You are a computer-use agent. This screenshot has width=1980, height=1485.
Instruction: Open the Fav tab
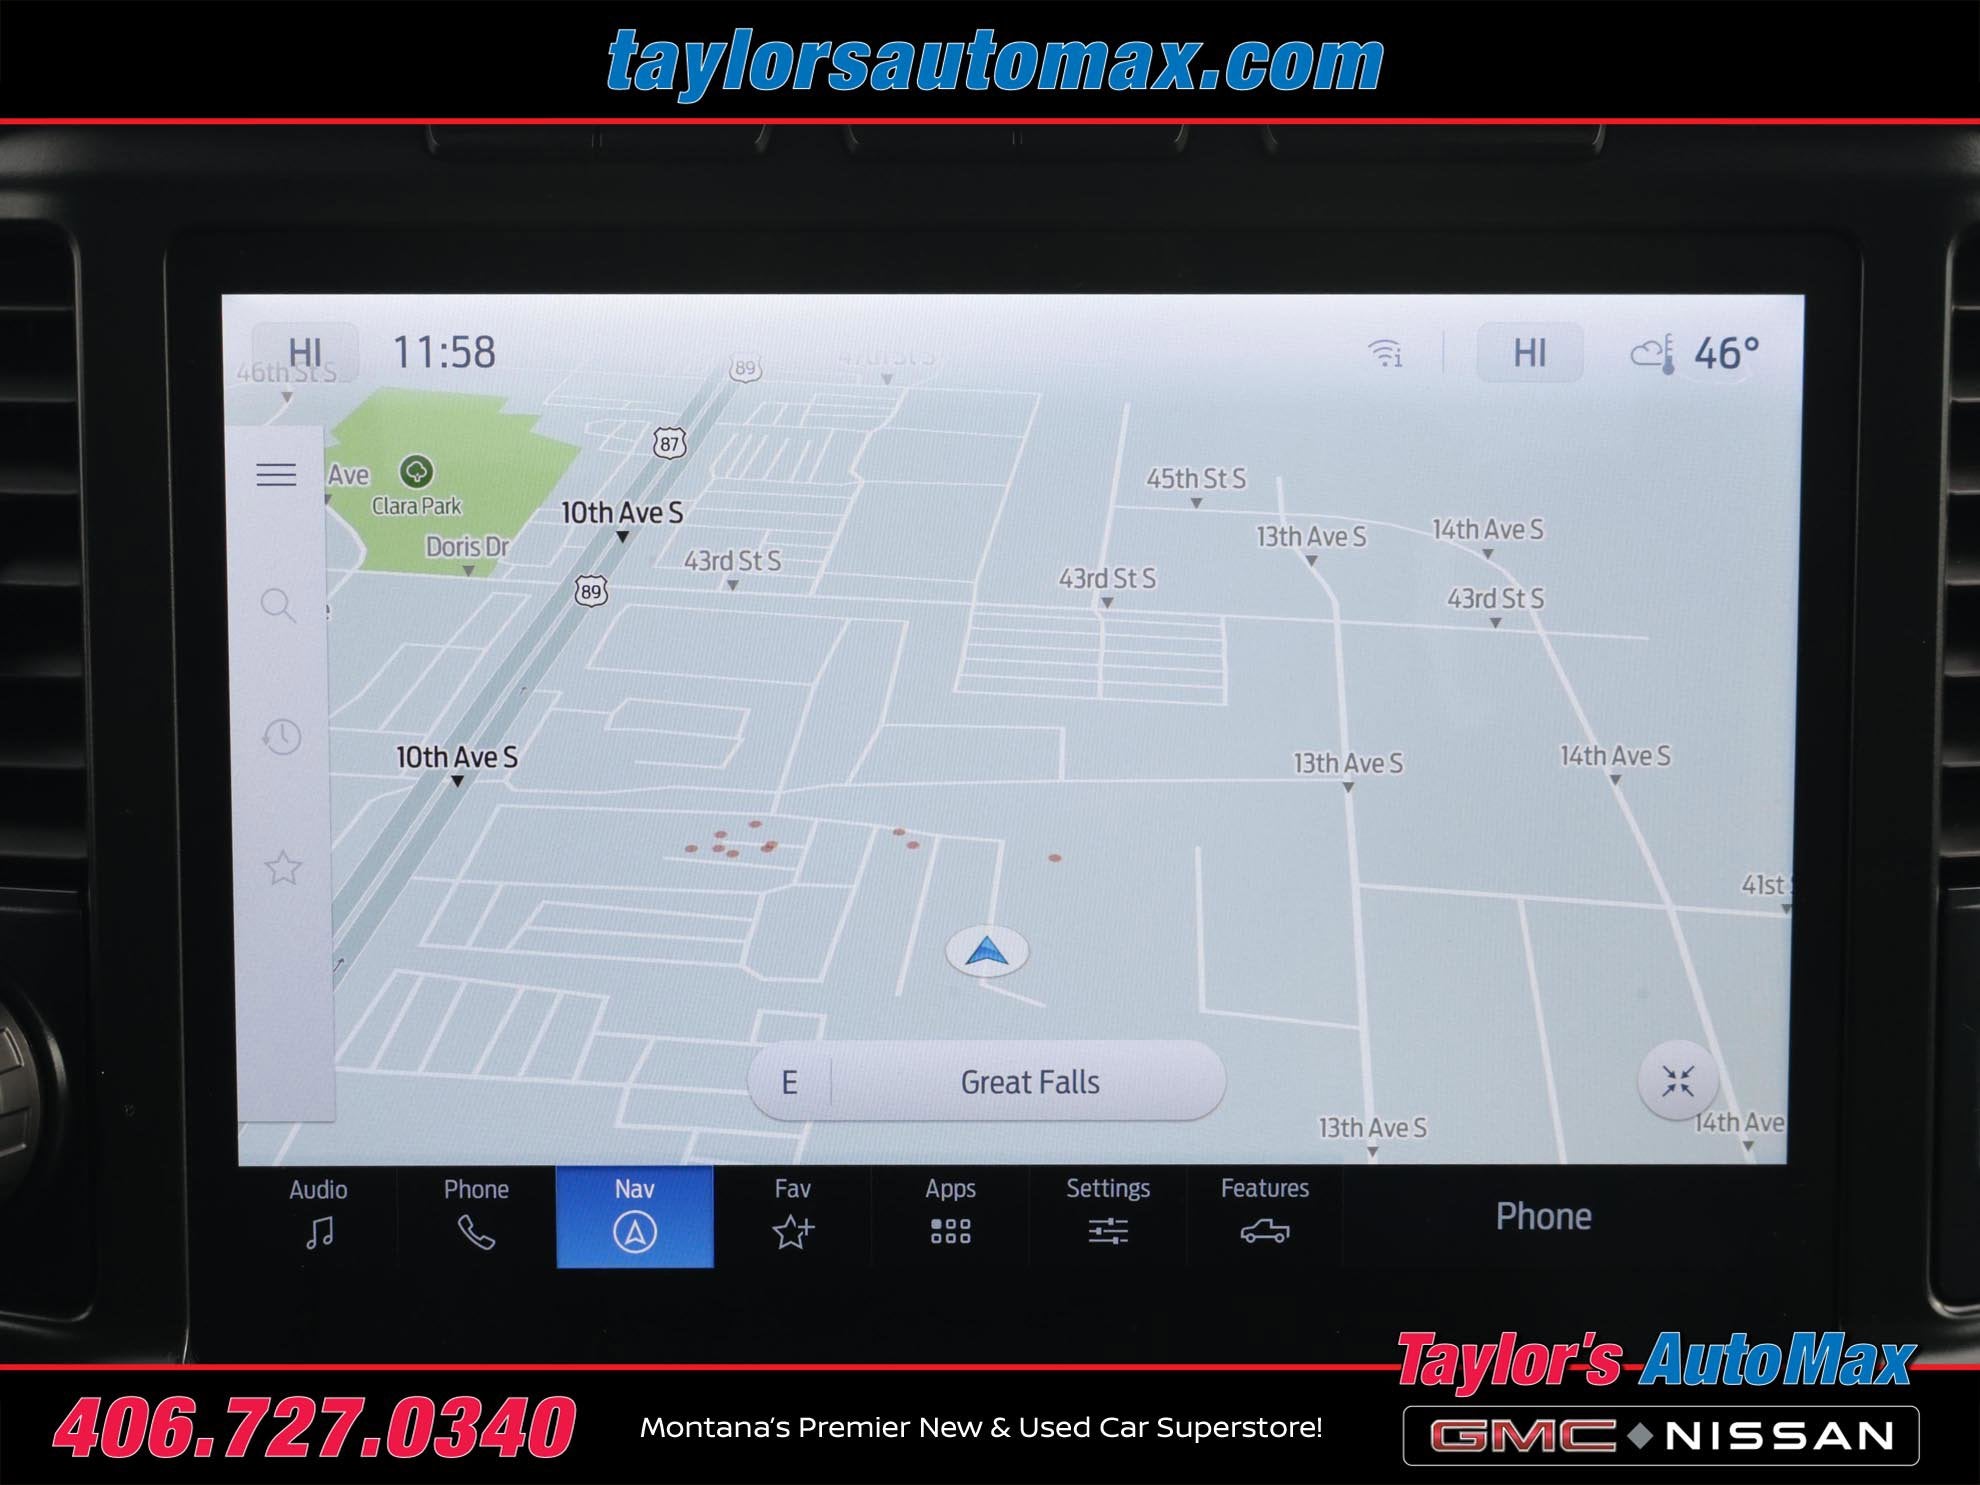[x=793, y=1215]
